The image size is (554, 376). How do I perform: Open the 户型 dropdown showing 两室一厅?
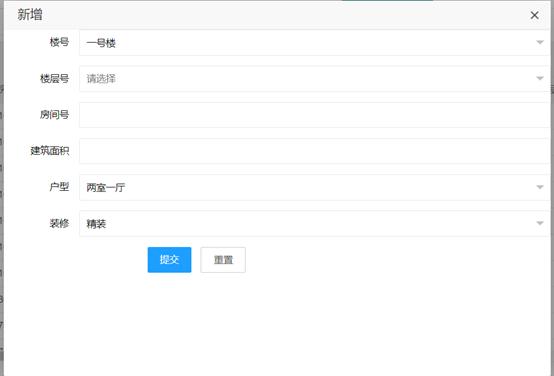click(x=314, y=187)
